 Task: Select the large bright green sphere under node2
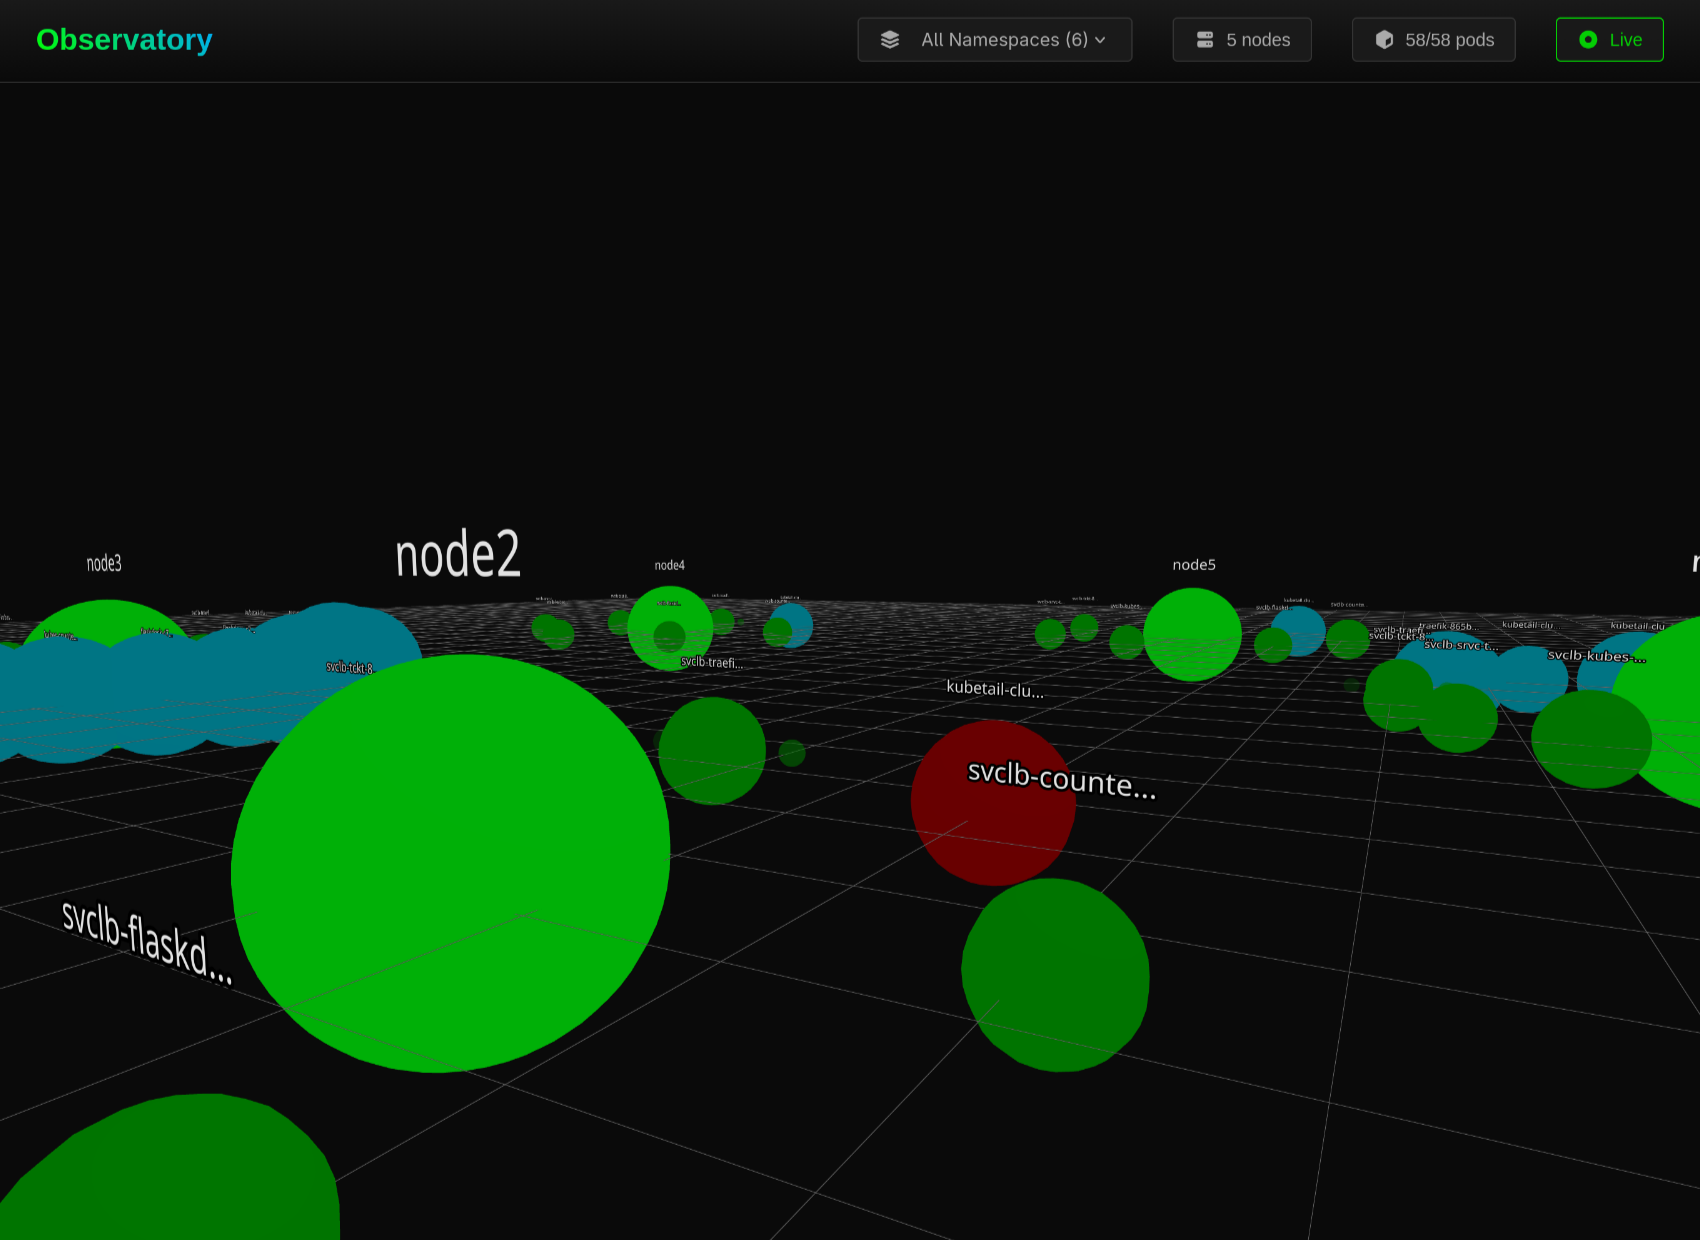click(x=451, y=863)
